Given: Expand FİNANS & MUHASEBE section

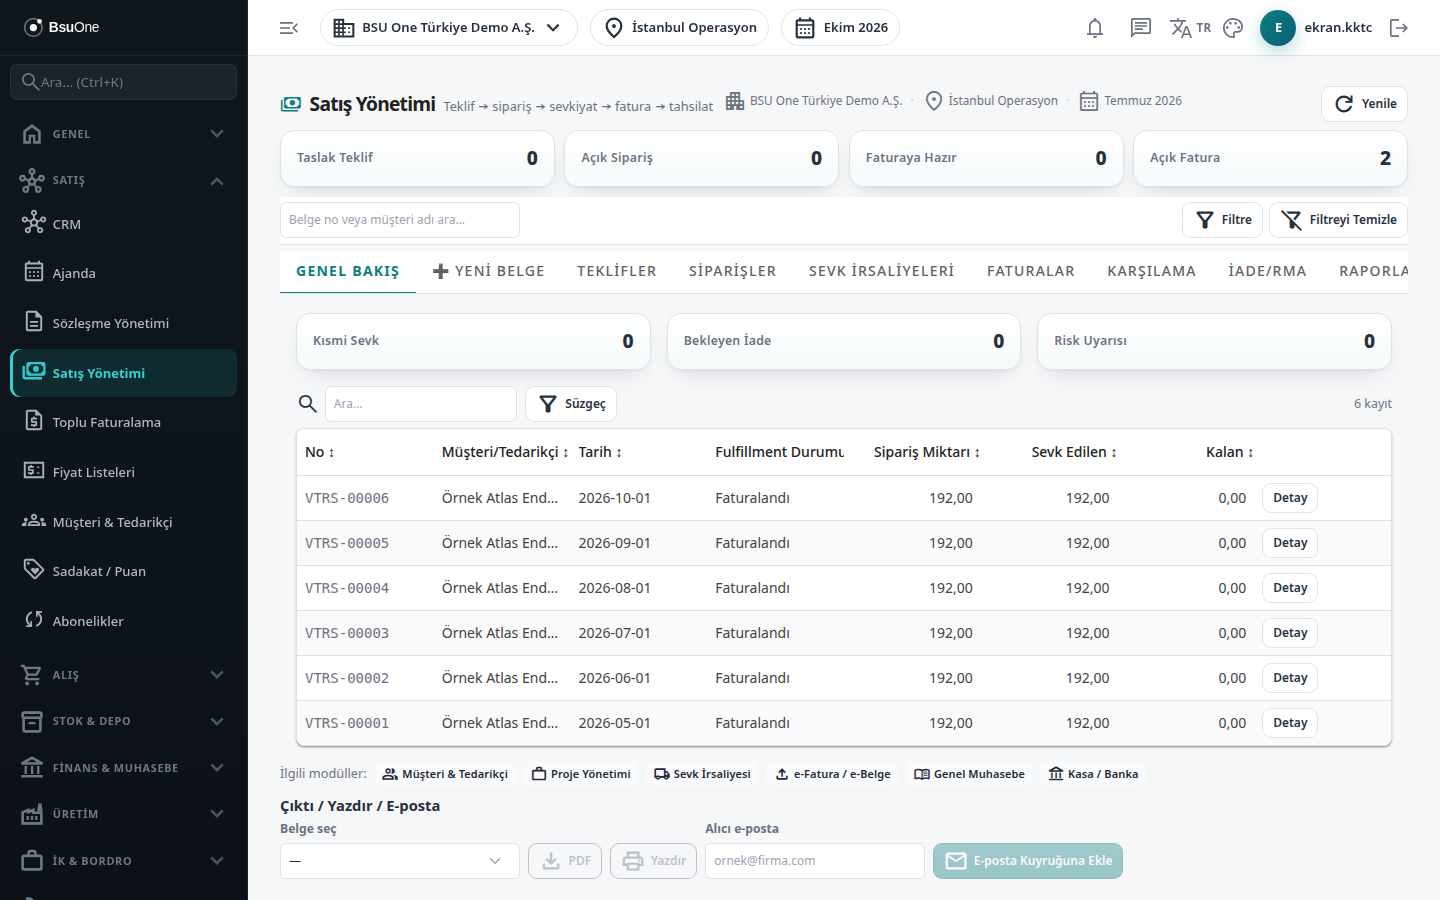Looking at the screenshot, I should tap(124, 768).
